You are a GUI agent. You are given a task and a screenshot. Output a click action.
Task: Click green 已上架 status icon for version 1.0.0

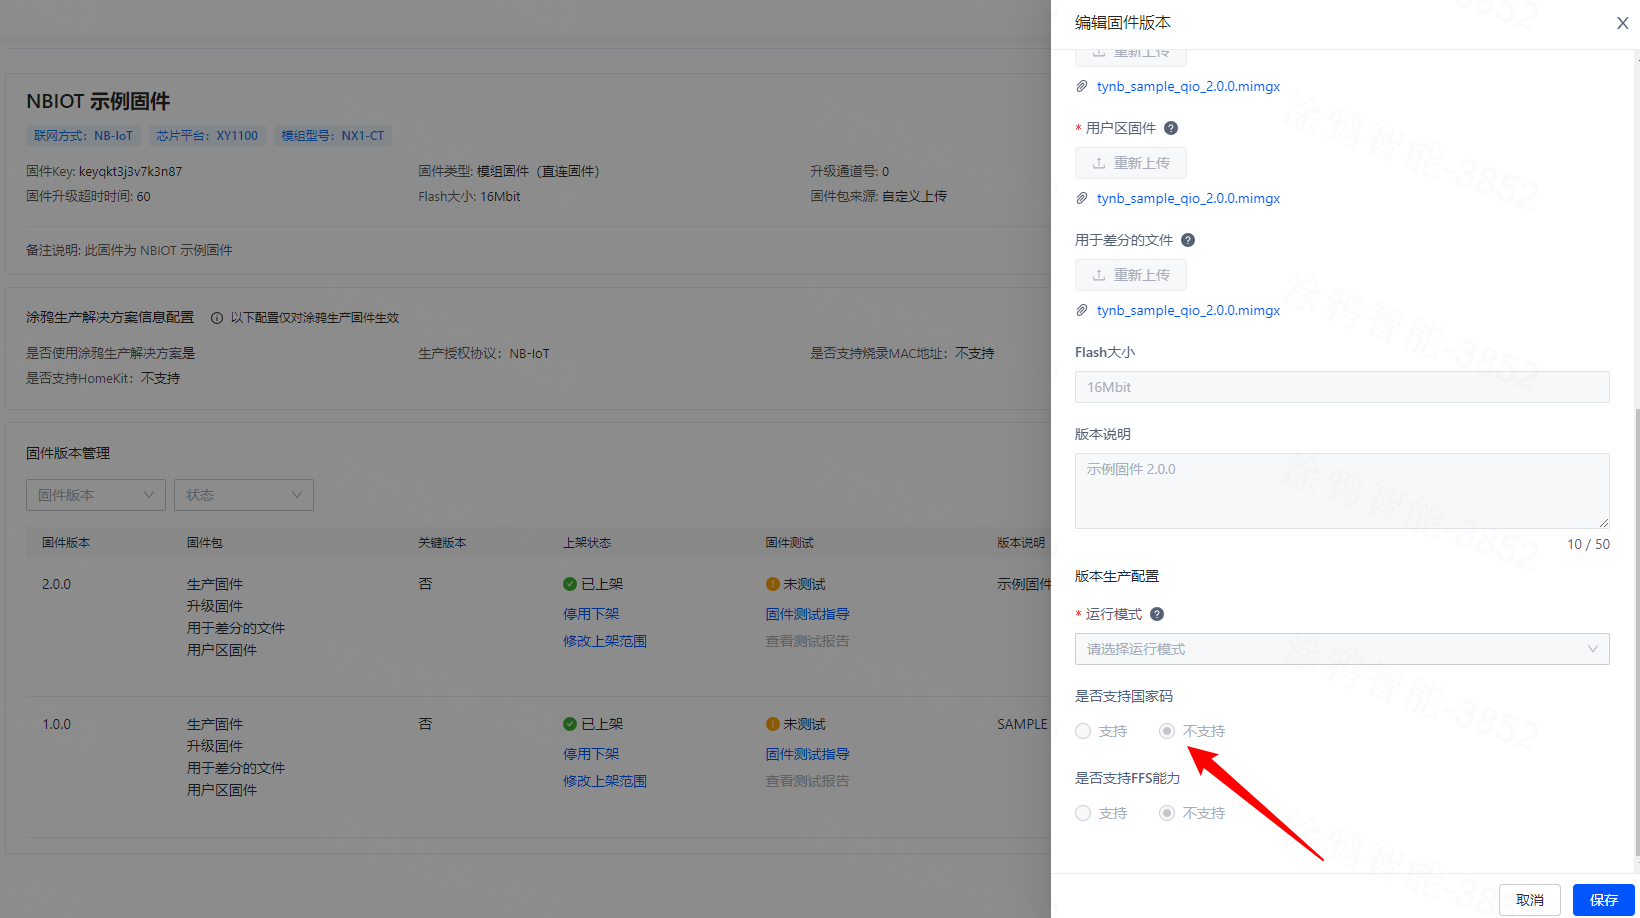(x=570, y=724)
